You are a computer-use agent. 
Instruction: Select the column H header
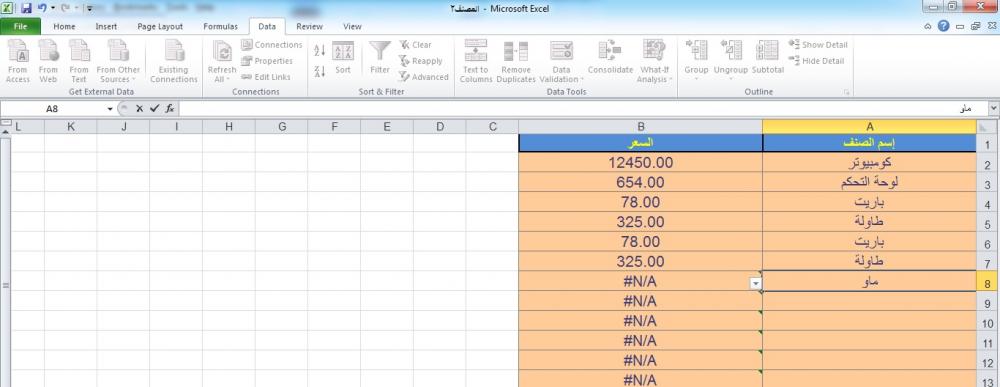[229, 127]
